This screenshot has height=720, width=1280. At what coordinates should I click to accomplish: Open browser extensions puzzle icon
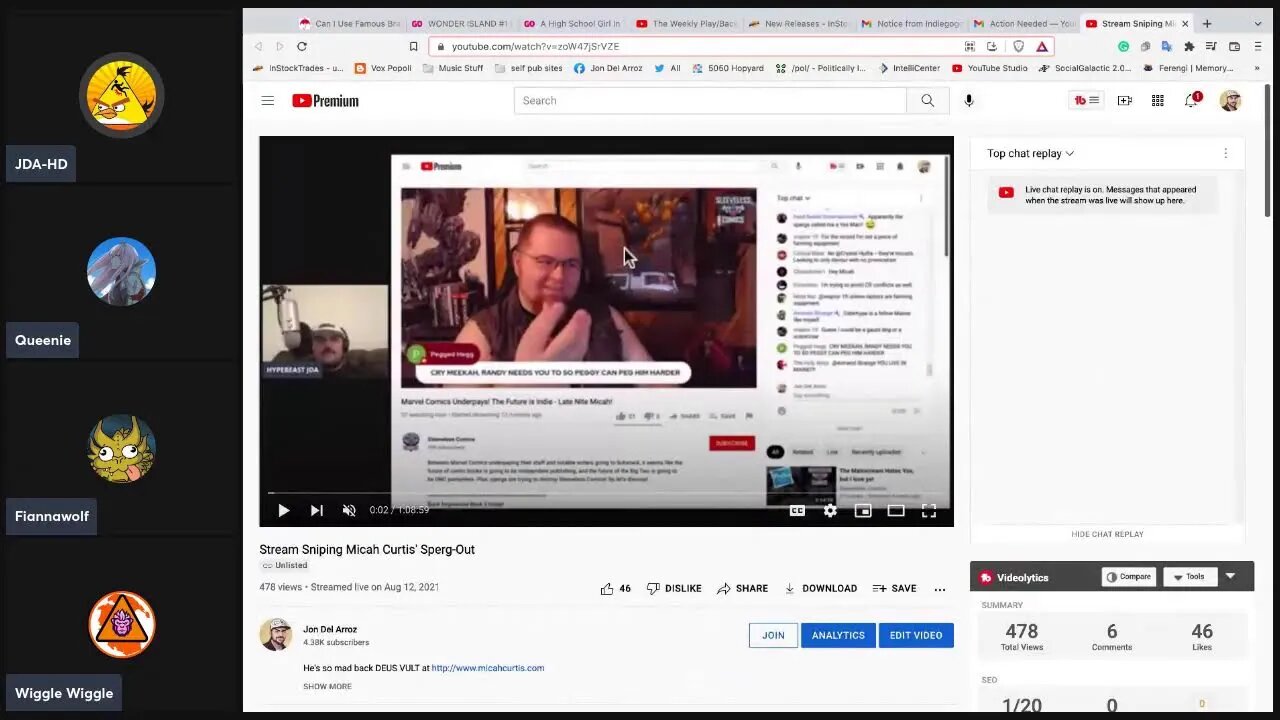click(x=1189, y=46)
